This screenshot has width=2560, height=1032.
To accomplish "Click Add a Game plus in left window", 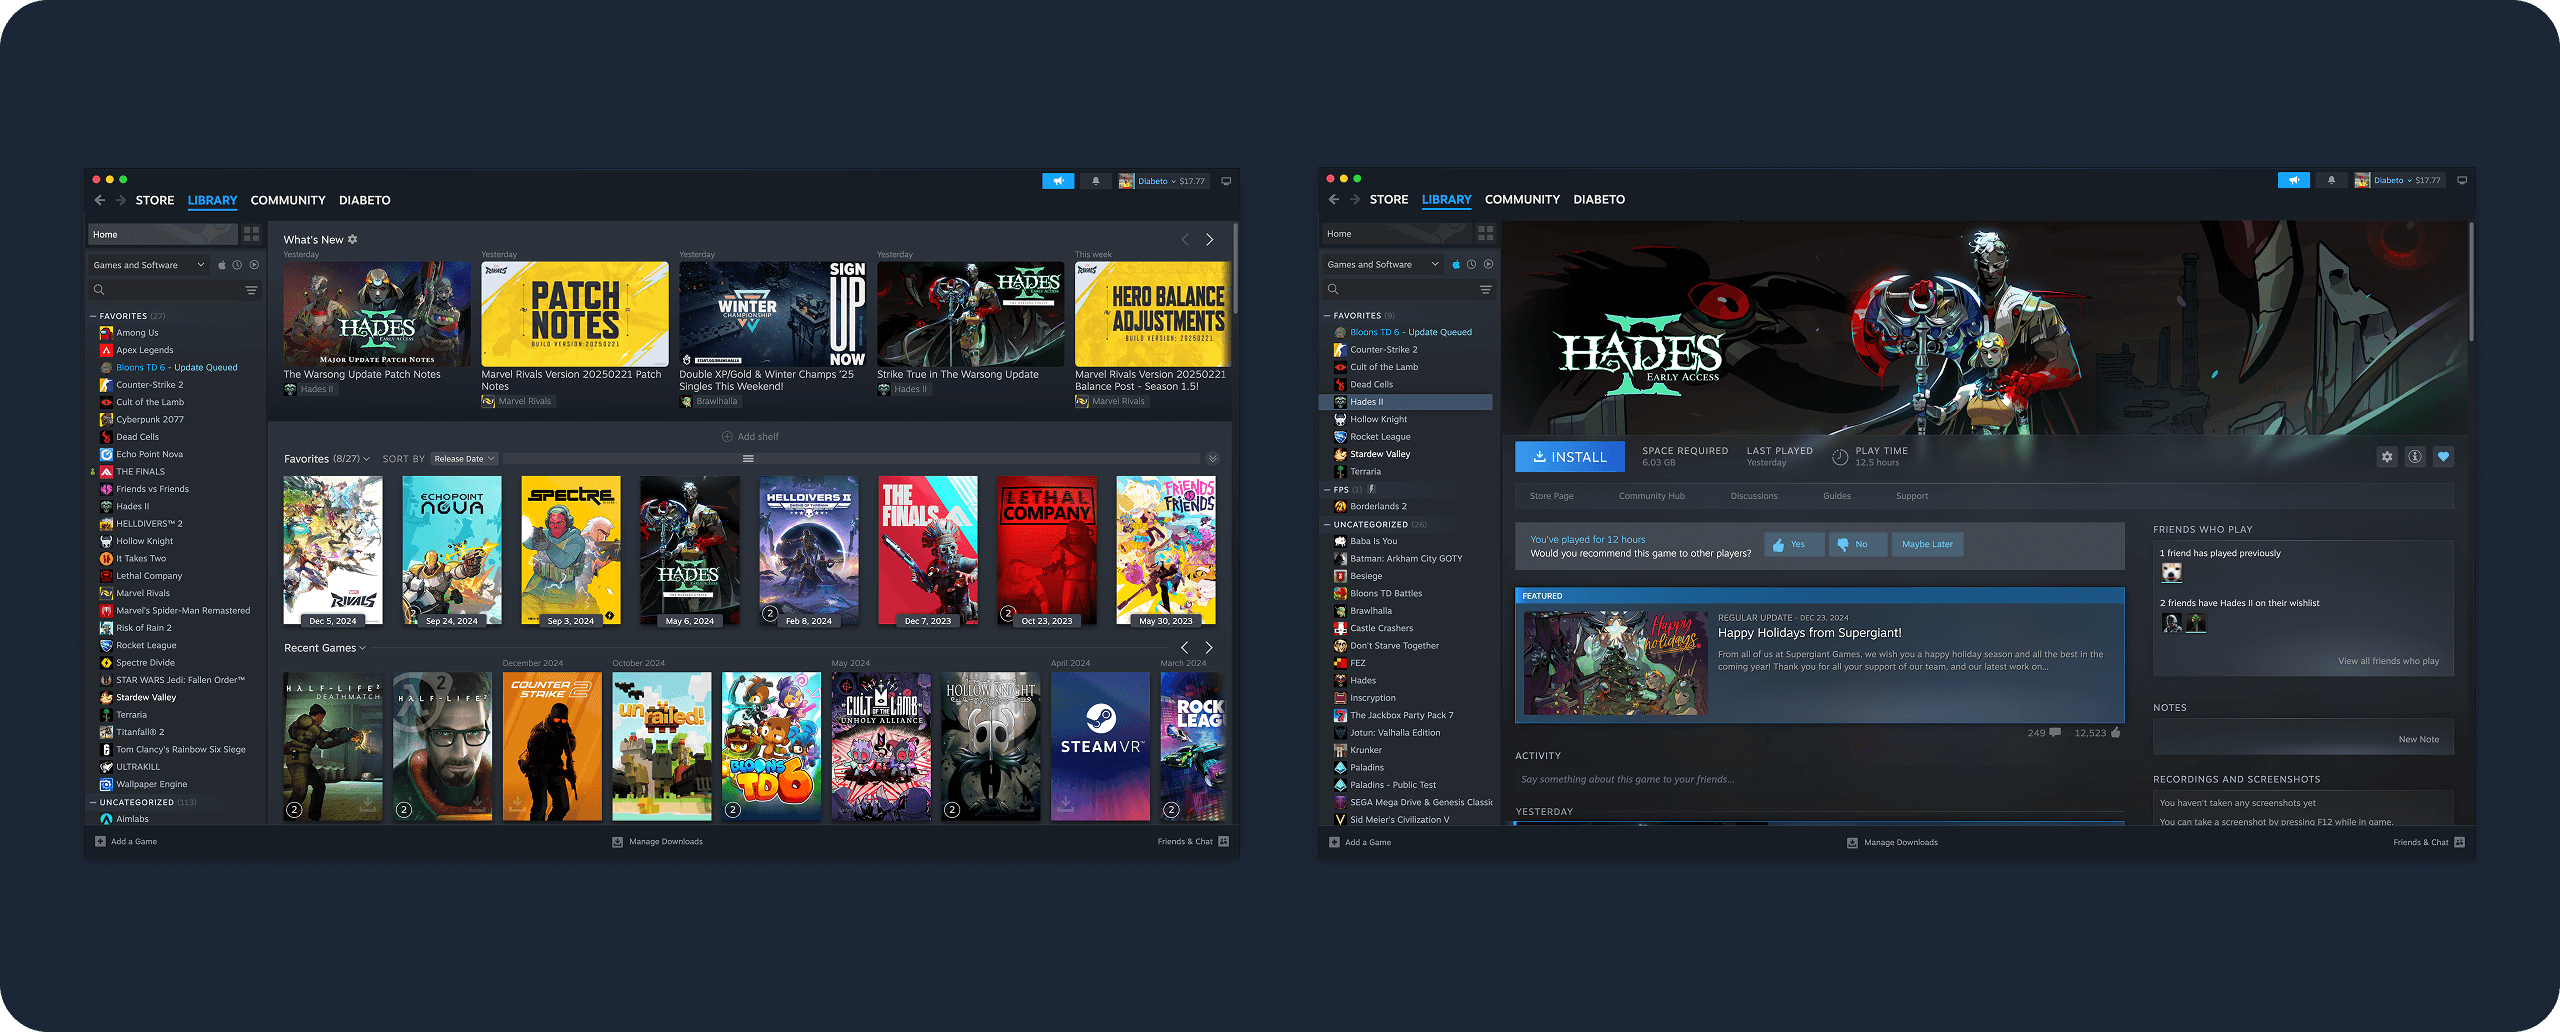I will click(100, 841).
